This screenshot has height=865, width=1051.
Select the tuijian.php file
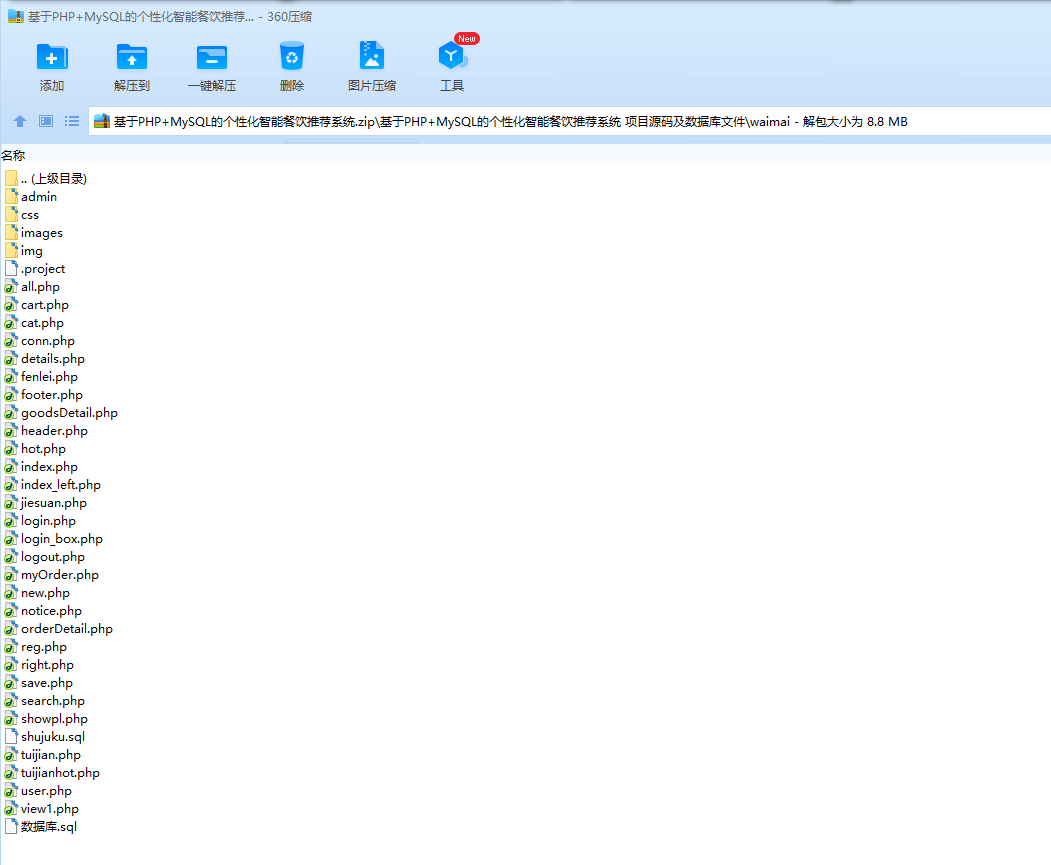[x=43, y=756]
